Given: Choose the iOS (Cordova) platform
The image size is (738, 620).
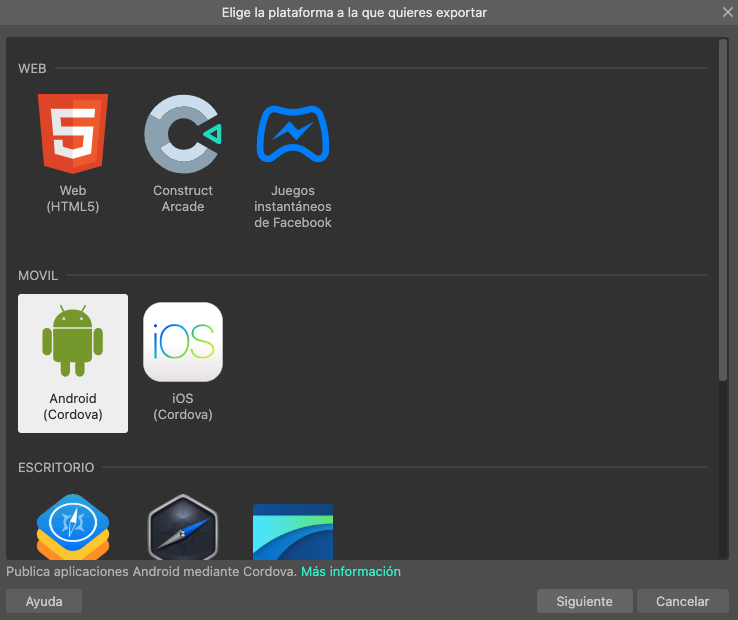Looking at the screenshot, I should pyautogui.click(x=183, y=363).
